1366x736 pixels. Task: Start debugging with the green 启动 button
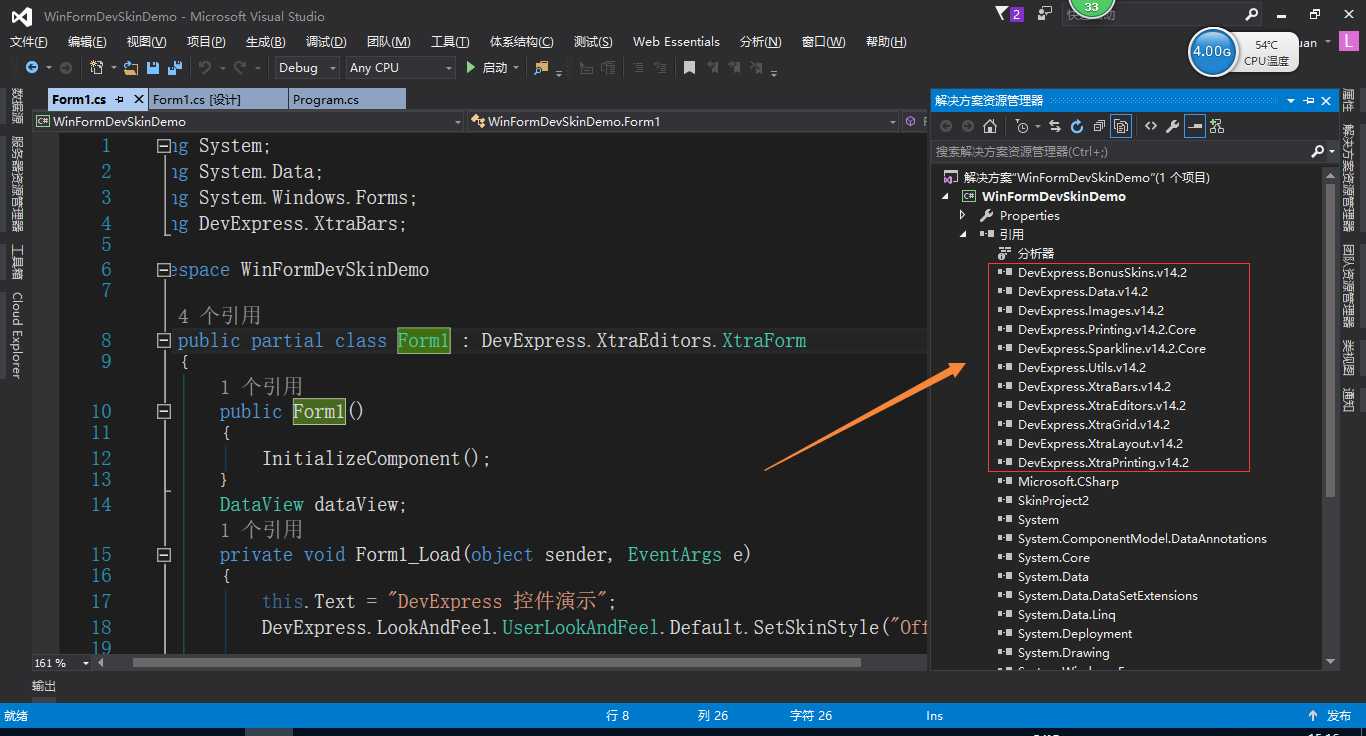point(485,67)
